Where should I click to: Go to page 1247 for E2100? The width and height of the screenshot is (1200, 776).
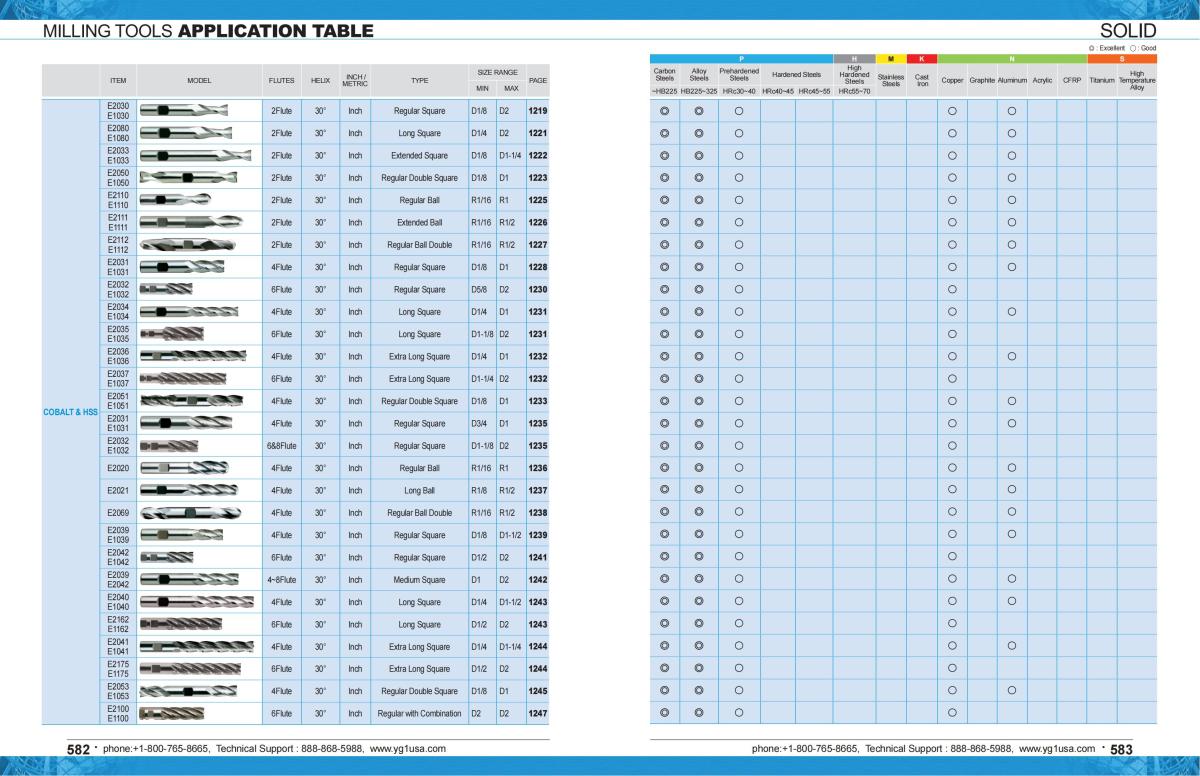point(537,714)
